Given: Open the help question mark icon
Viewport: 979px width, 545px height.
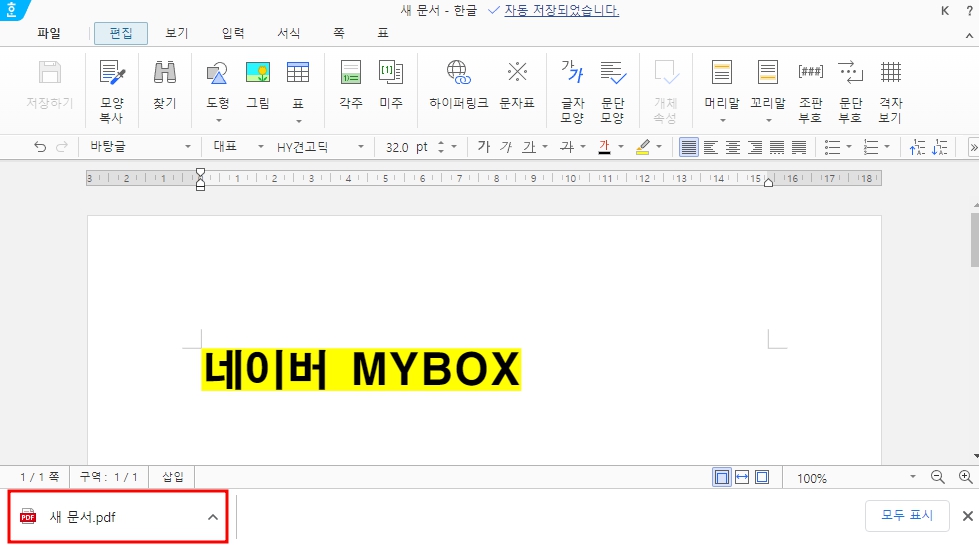Looking at the screenshot, I should 970,11.
